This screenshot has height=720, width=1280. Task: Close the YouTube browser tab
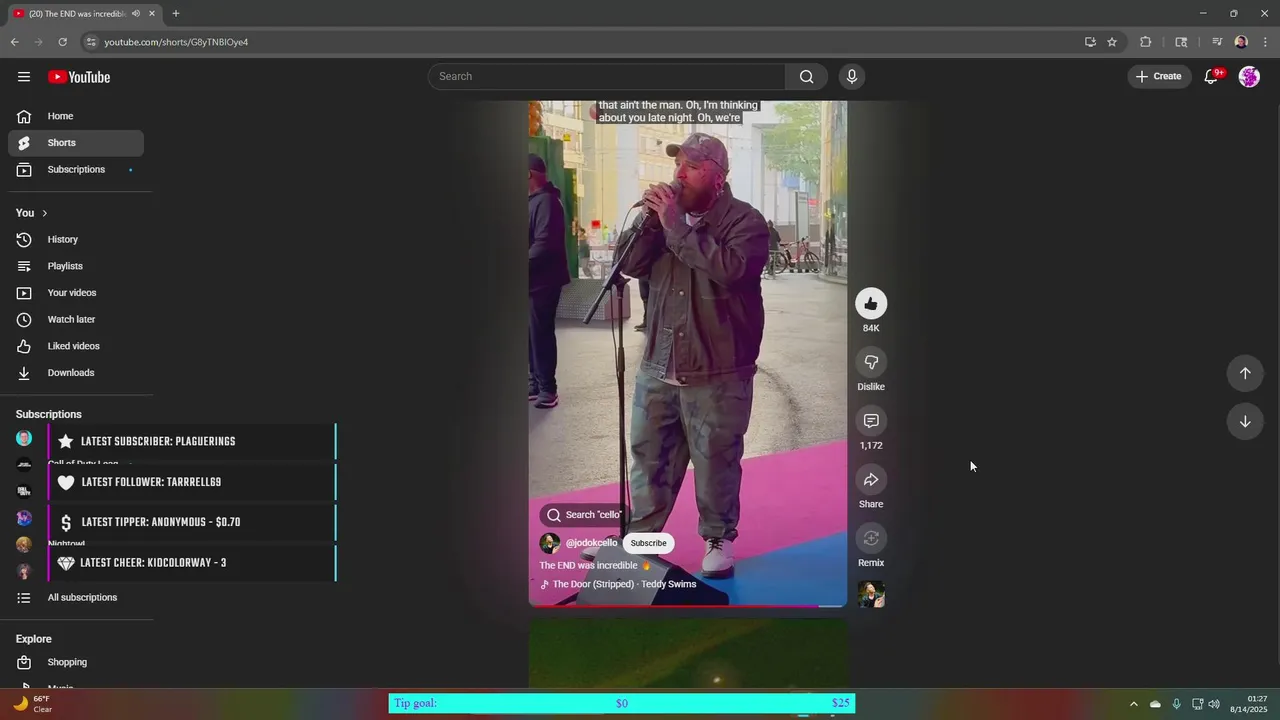point(152,14)
